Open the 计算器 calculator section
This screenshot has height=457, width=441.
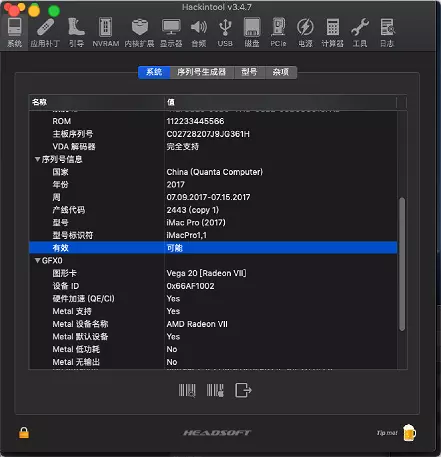[x=332, y=33]
